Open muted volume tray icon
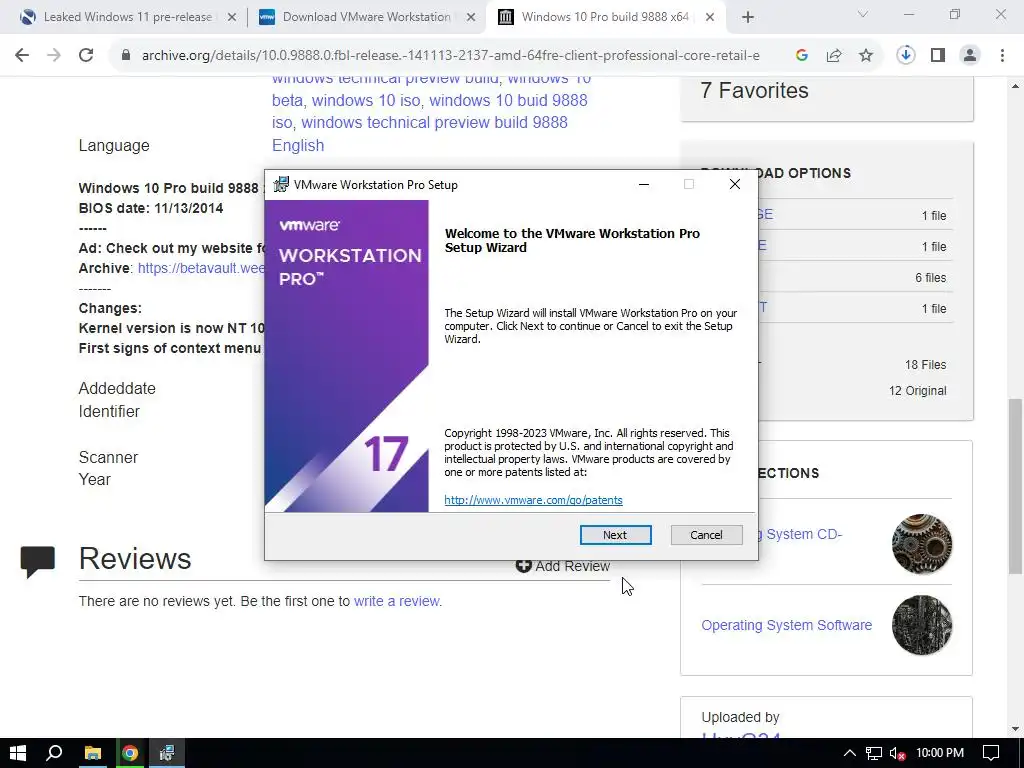Image resolution: width=1024 pixels, height=768 pixels. (897, 753)
